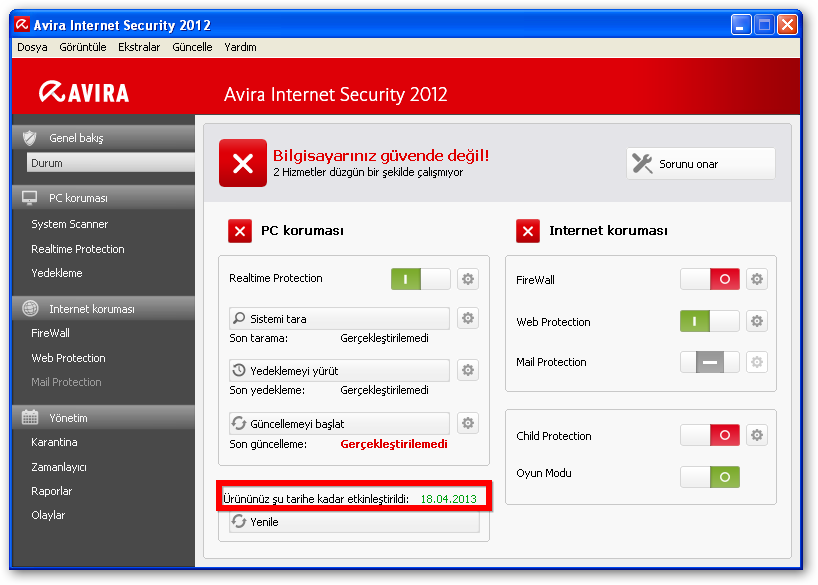Click Genel bakış section header

[103, 138]
